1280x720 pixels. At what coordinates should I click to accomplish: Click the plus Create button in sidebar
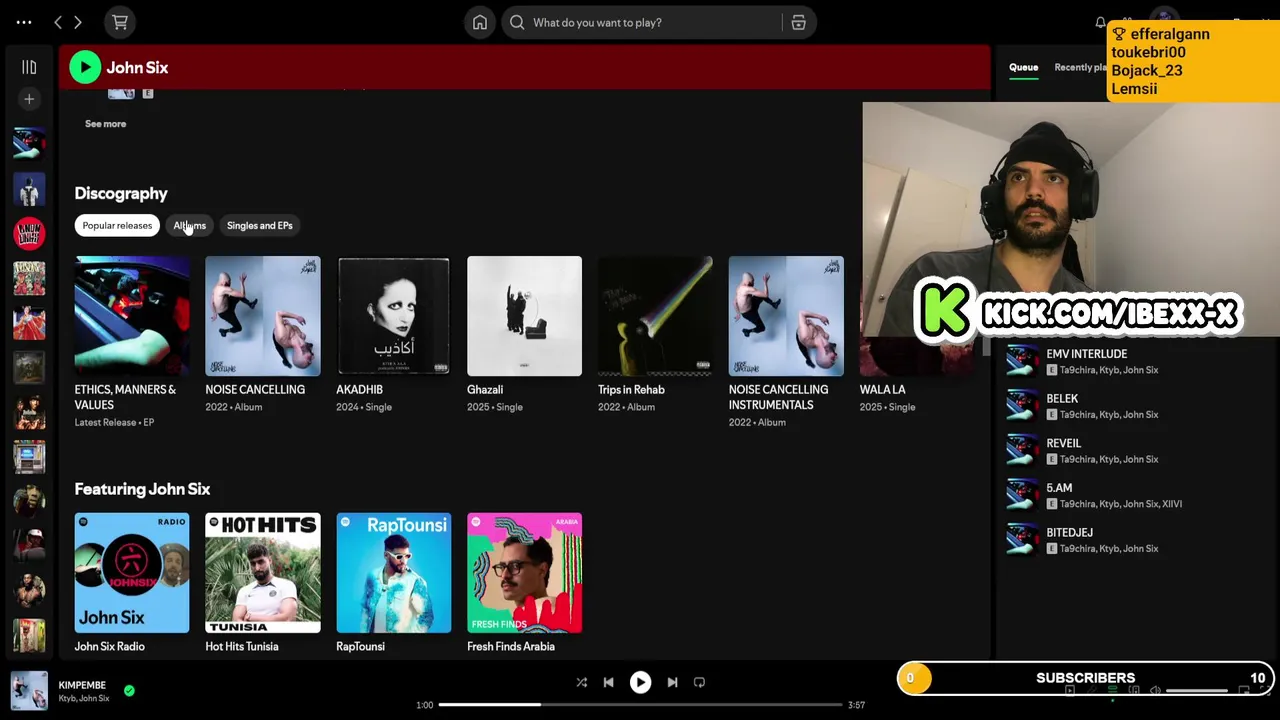(29, 99)
